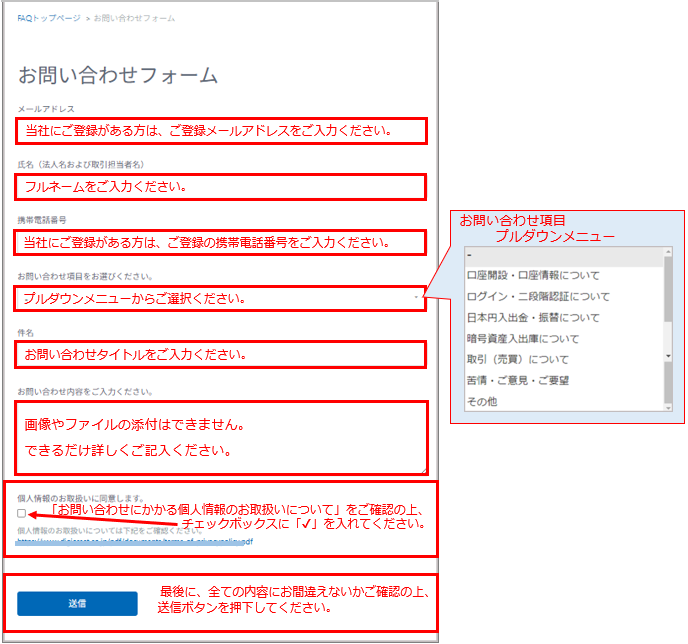Open the お問い合わせ項目 dropdown
Image resolution: width=688 pixels, height=644 pixels.
(220, 299)
